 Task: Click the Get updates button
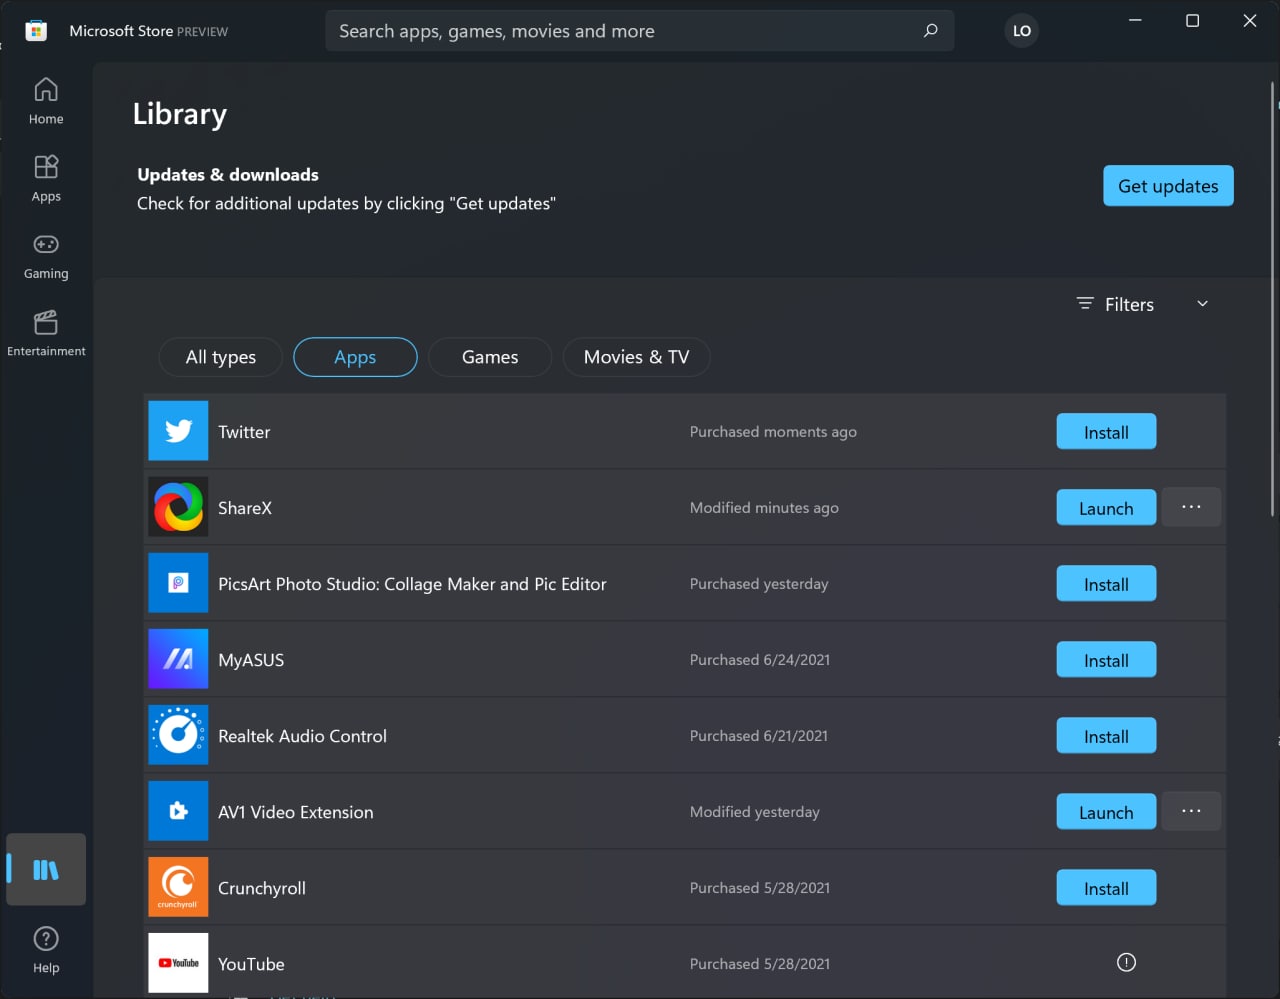click(1168, 186)
